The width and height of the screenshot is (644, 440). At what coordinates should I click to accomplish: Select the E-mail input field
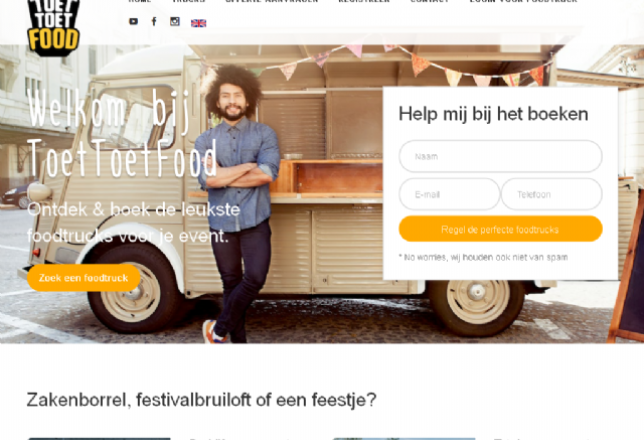[x=449, y=194]
